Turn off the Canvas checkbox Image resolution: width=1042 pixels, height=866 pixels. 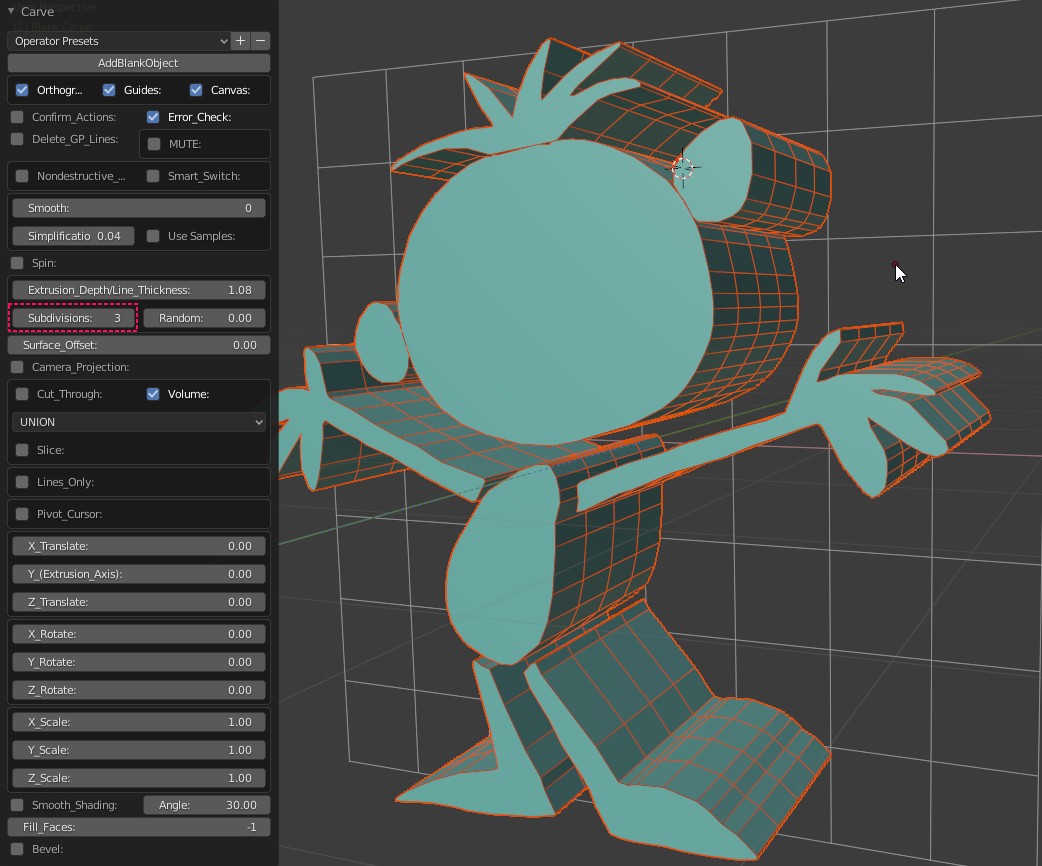[x=196, y=90]
